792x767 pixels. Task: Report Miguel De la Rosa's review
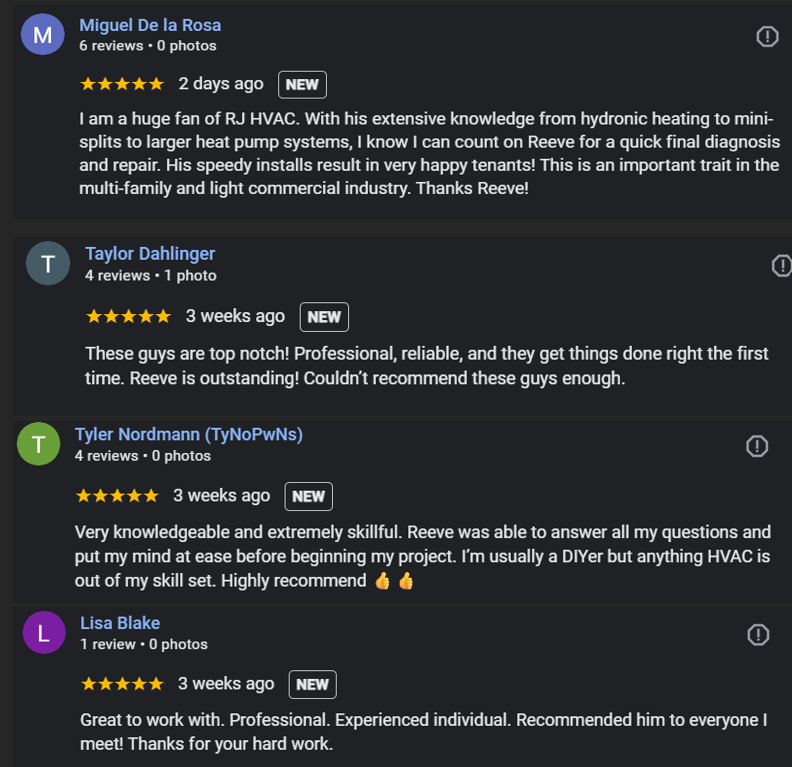[x=767, y=37]
